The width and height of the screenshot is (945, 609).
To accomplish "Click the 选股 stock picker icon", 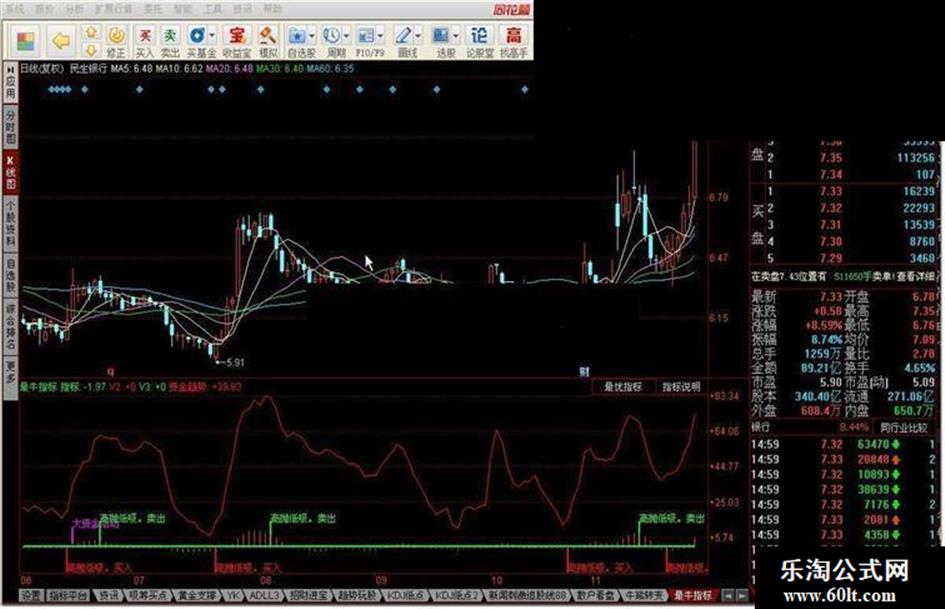I will (x=441, y=36).
